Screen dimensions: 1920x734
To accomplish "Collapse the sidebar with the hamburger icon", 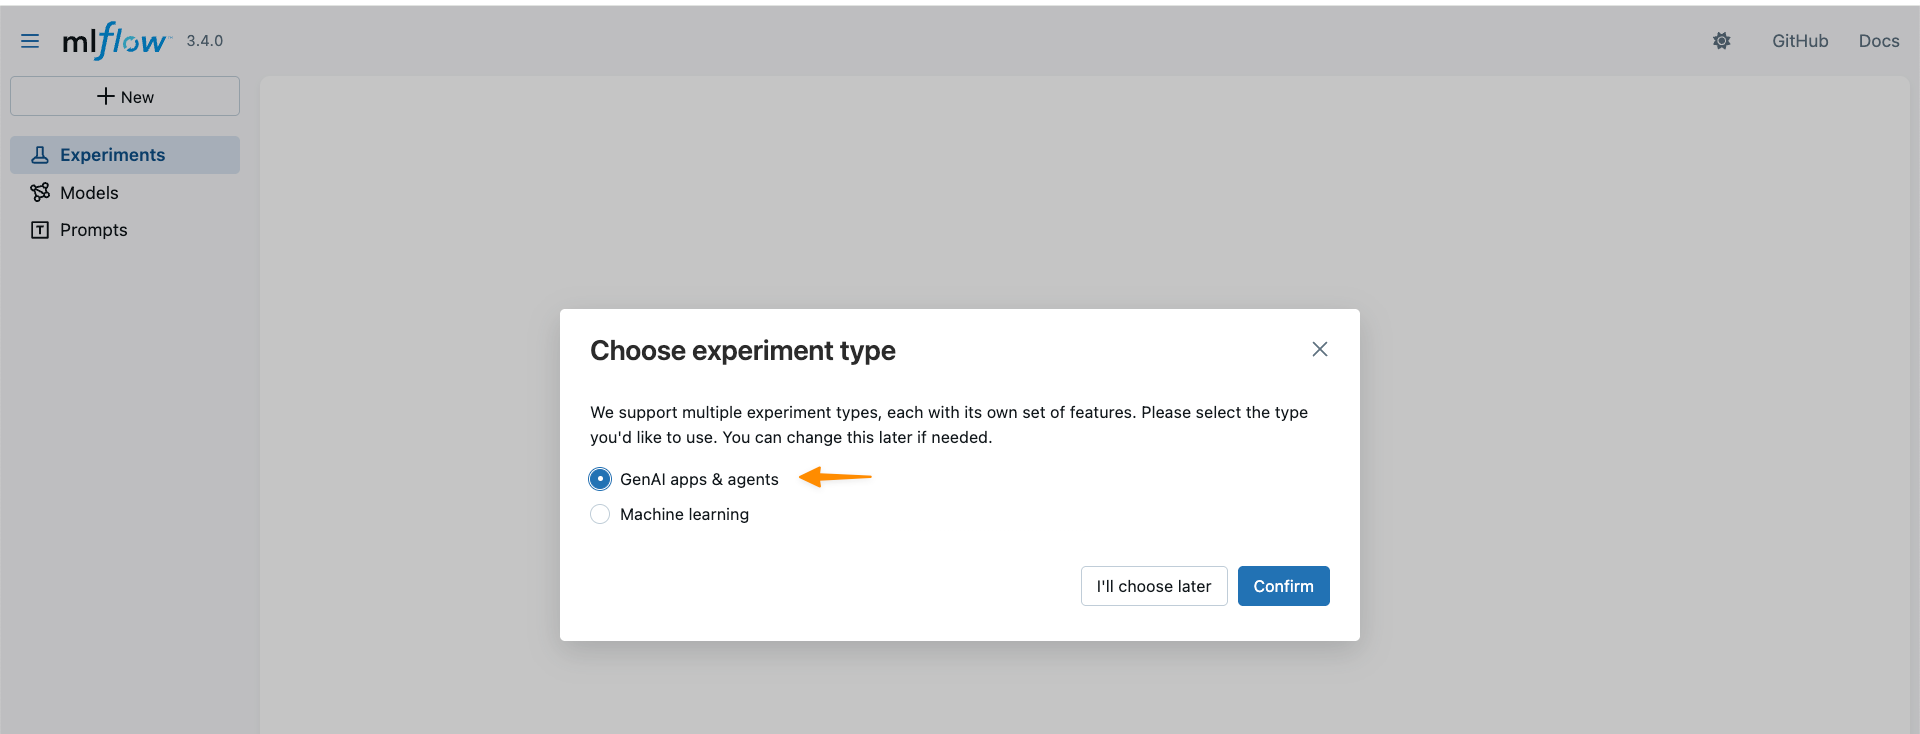I will point(30,41).
